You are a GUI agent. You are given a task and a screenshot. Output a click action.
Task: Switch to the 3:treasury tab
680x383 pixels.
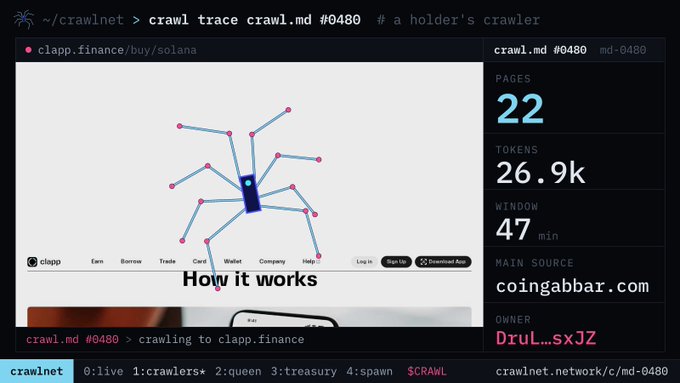coord(304,371)
